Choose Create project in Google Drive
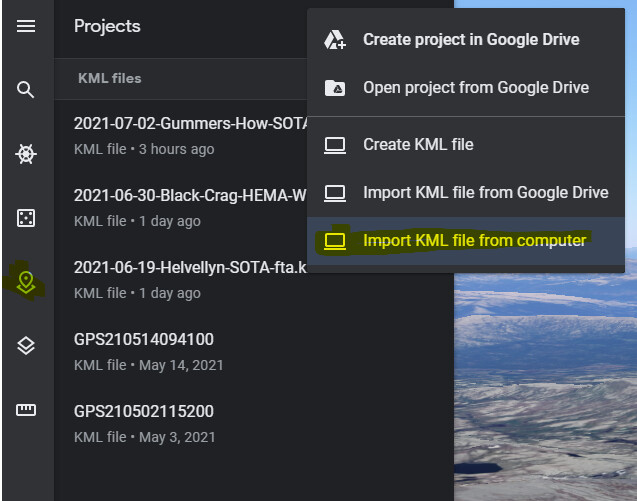This screenshot has height=501, width=637. click(470, 40)
